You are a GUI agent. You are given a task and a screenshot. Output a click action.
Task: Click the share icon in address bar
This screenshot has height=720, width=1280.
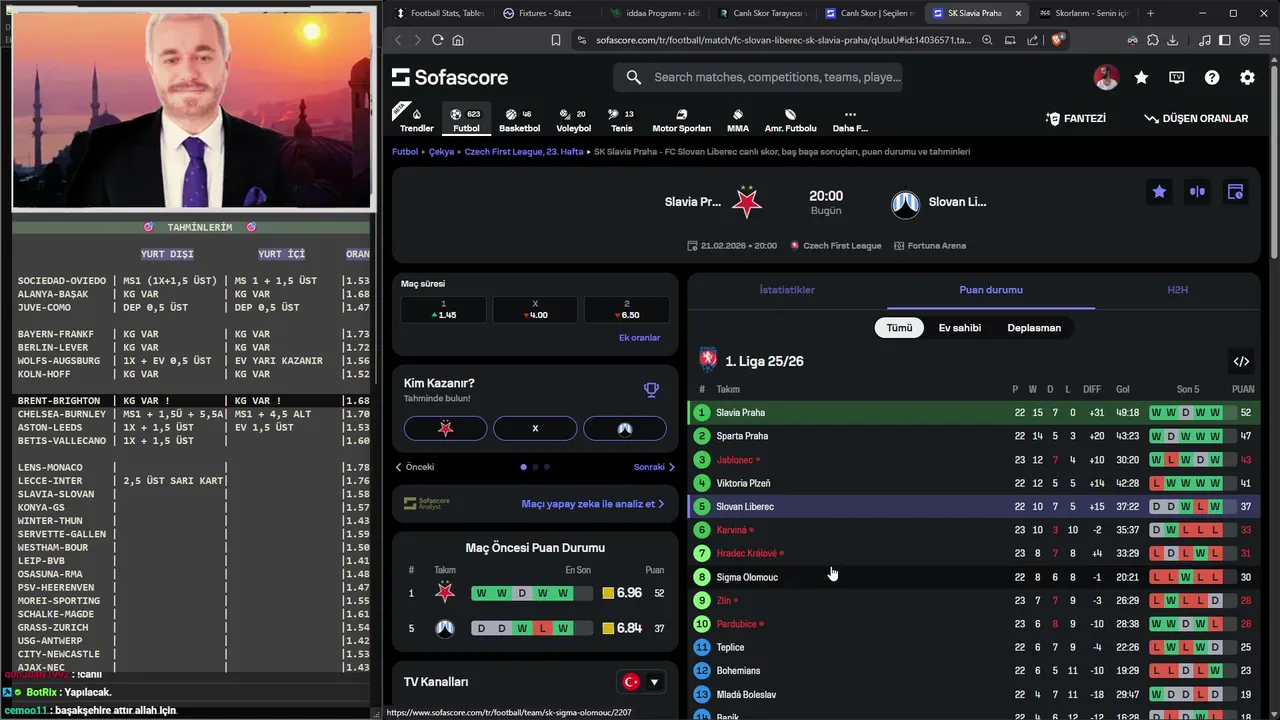pos(1033,40)
